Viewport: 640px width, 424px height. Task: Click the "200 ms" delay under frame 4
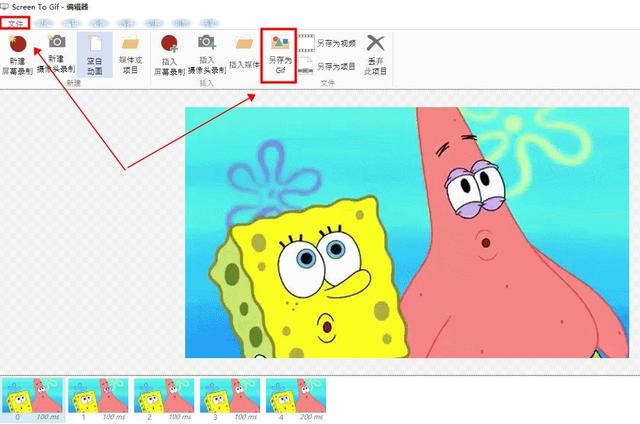point(311,417)
